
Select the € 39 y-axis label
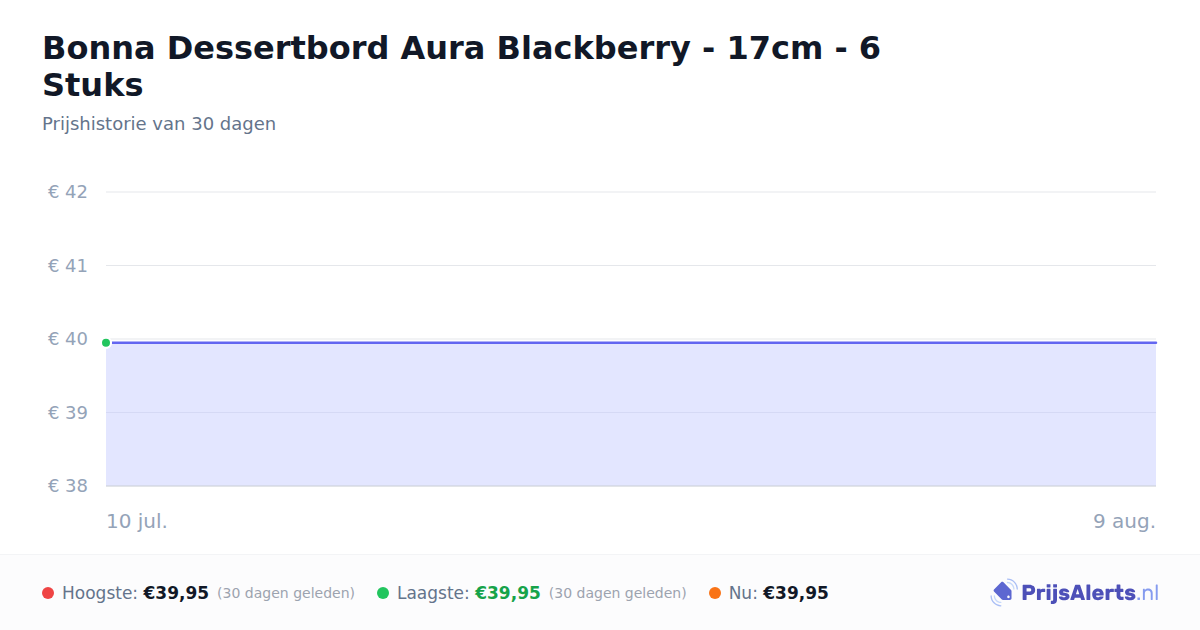(x=68, y=413)
